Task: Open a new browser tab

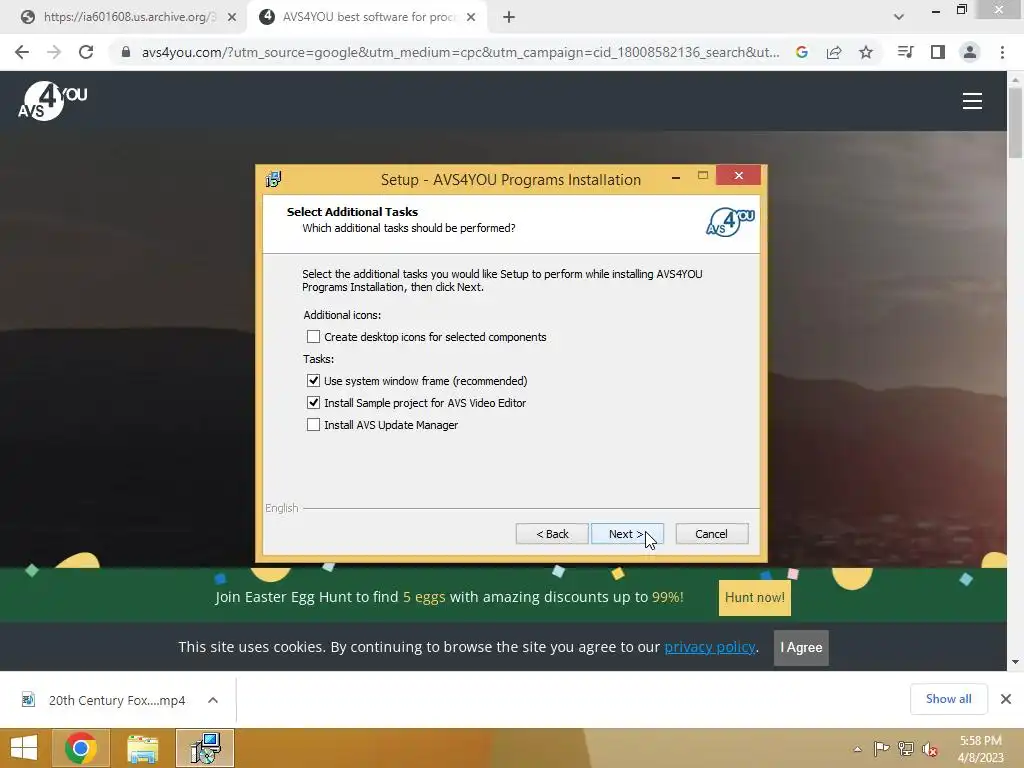Action: 509,17
